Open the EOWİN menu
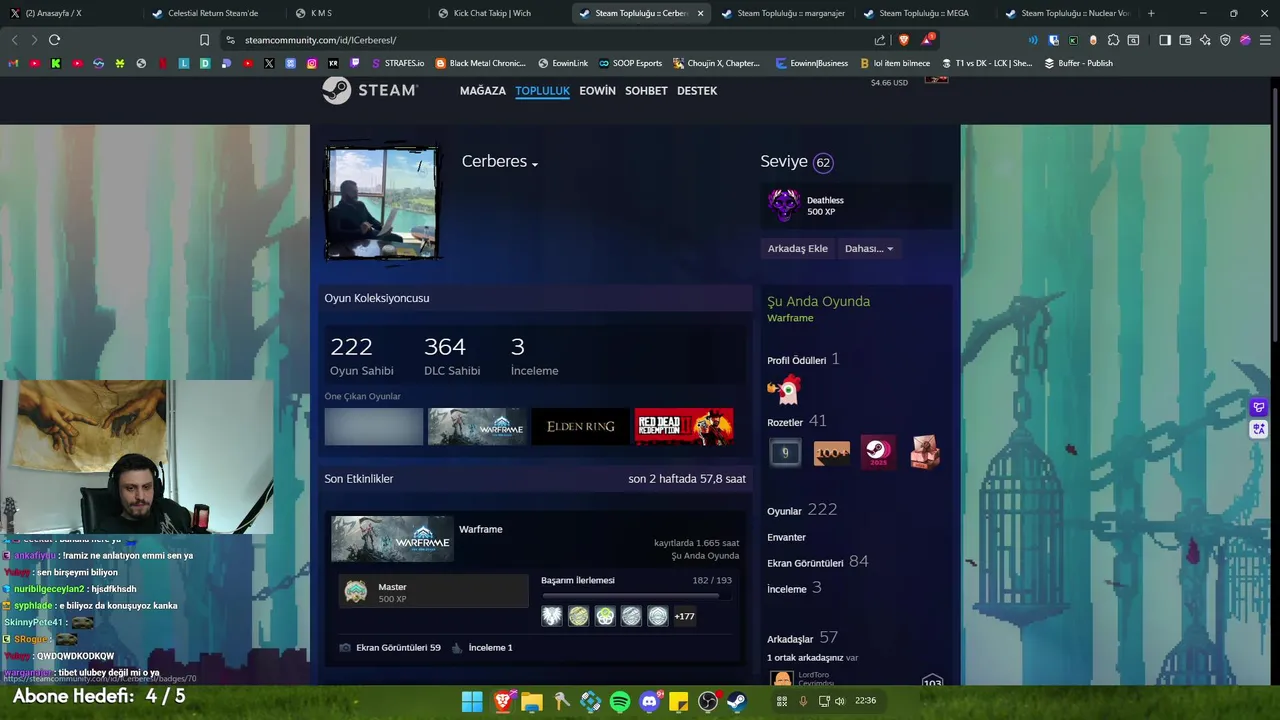 [597, 91]
